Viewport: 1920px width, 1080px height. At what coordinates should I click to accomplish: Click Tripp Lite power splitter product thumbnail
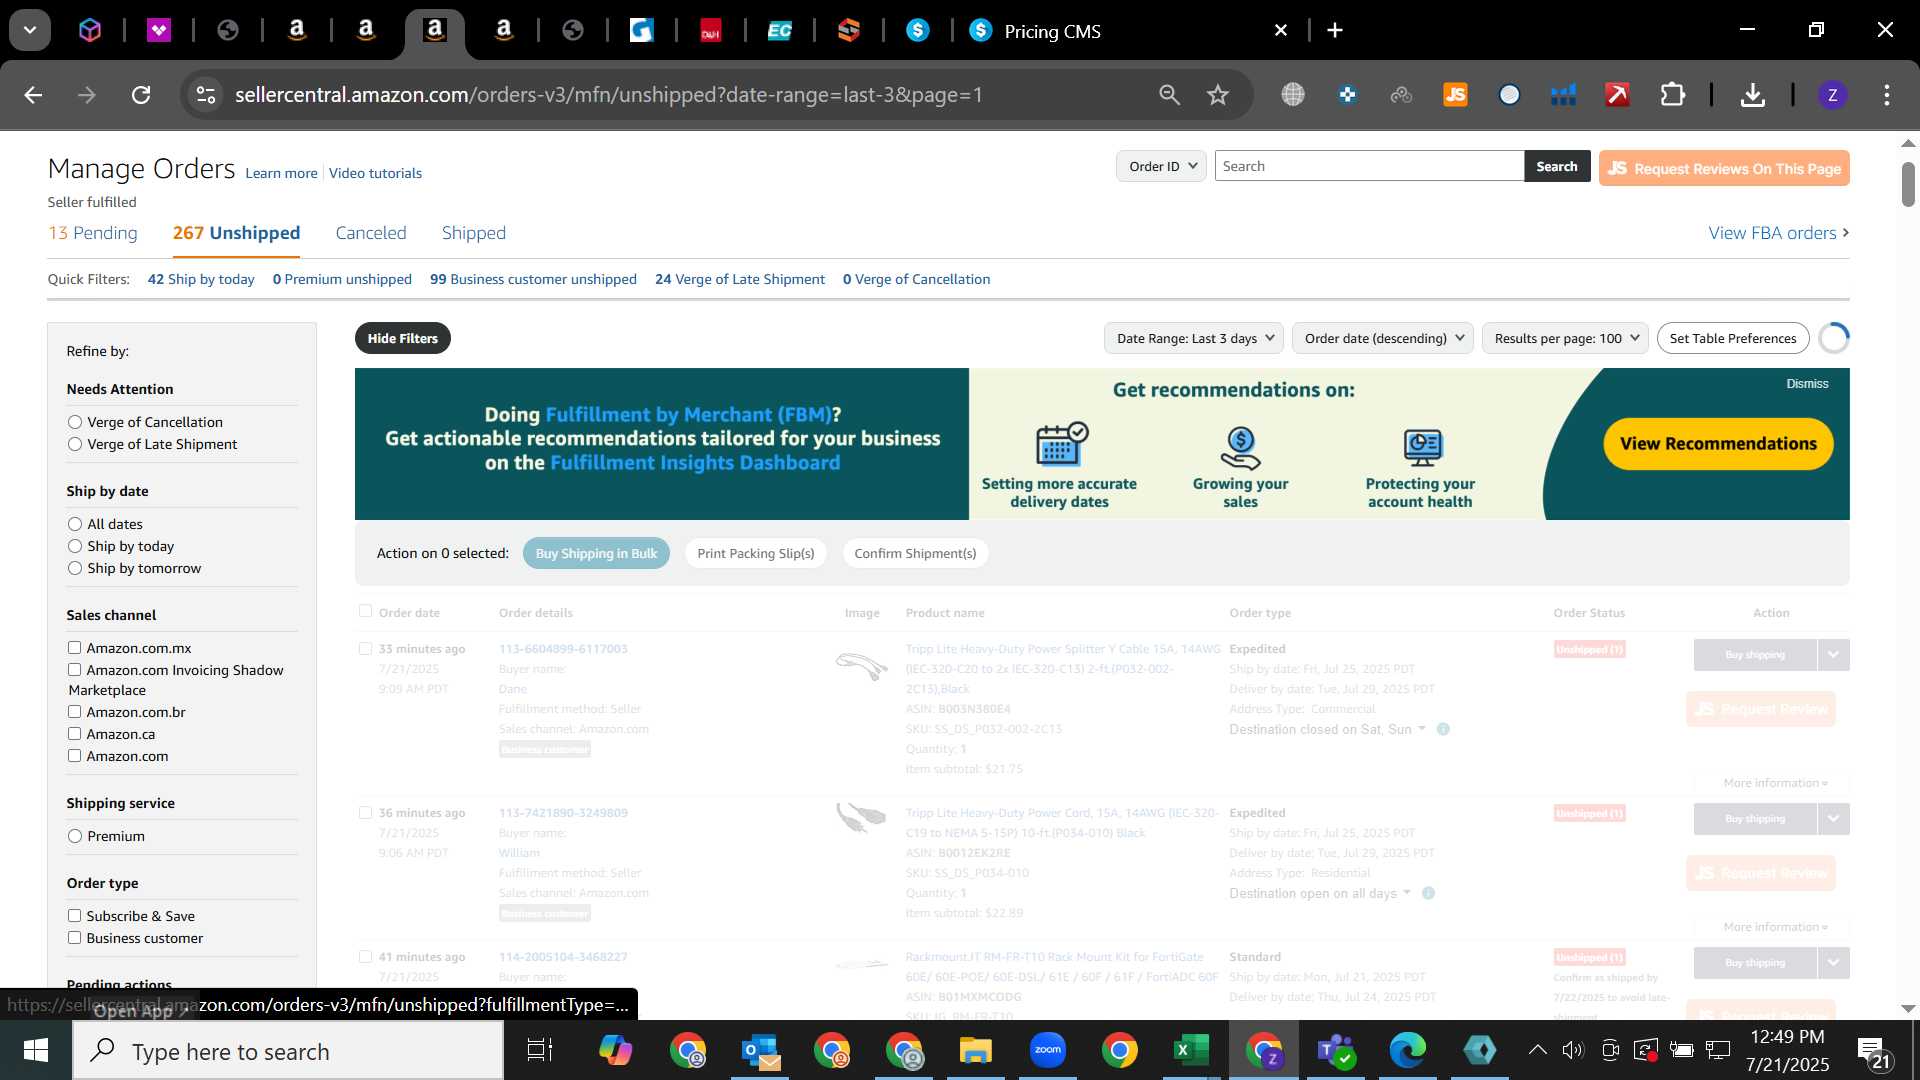pos(861,667)
